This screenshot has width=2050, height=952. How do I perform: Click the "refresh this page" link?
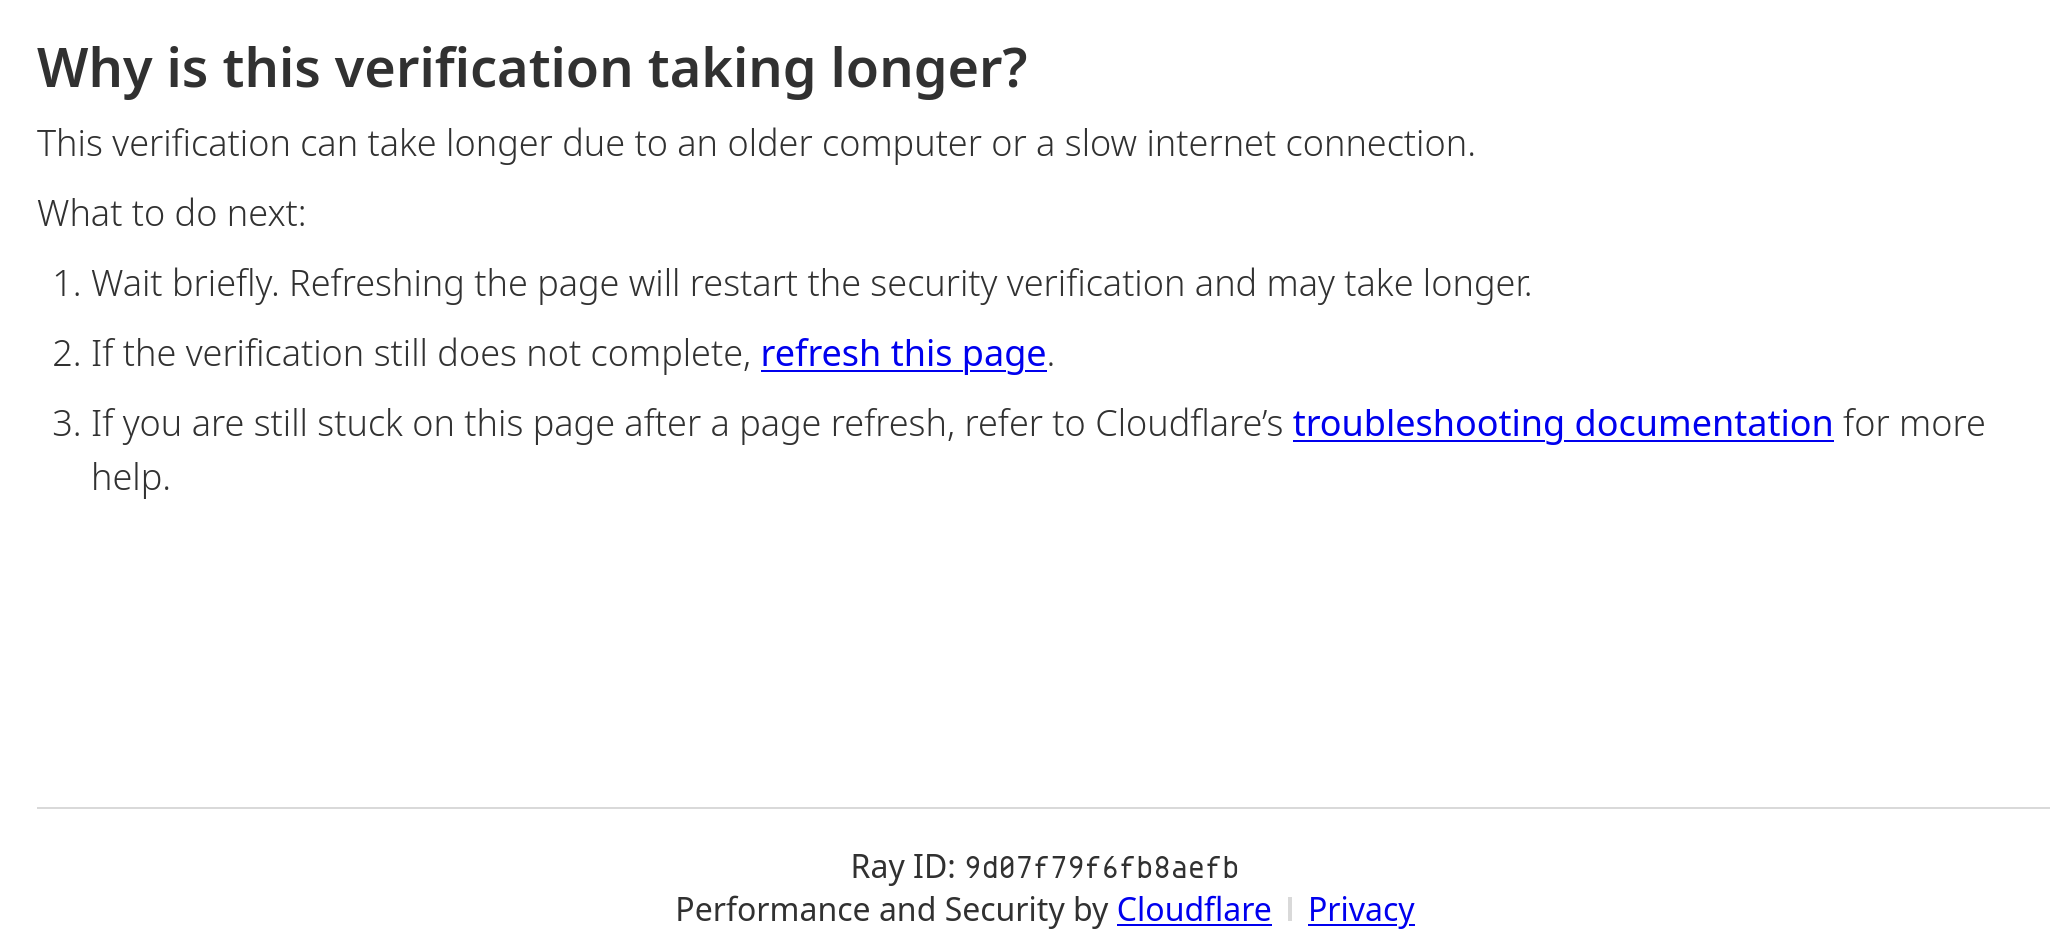tap(903, 354)
